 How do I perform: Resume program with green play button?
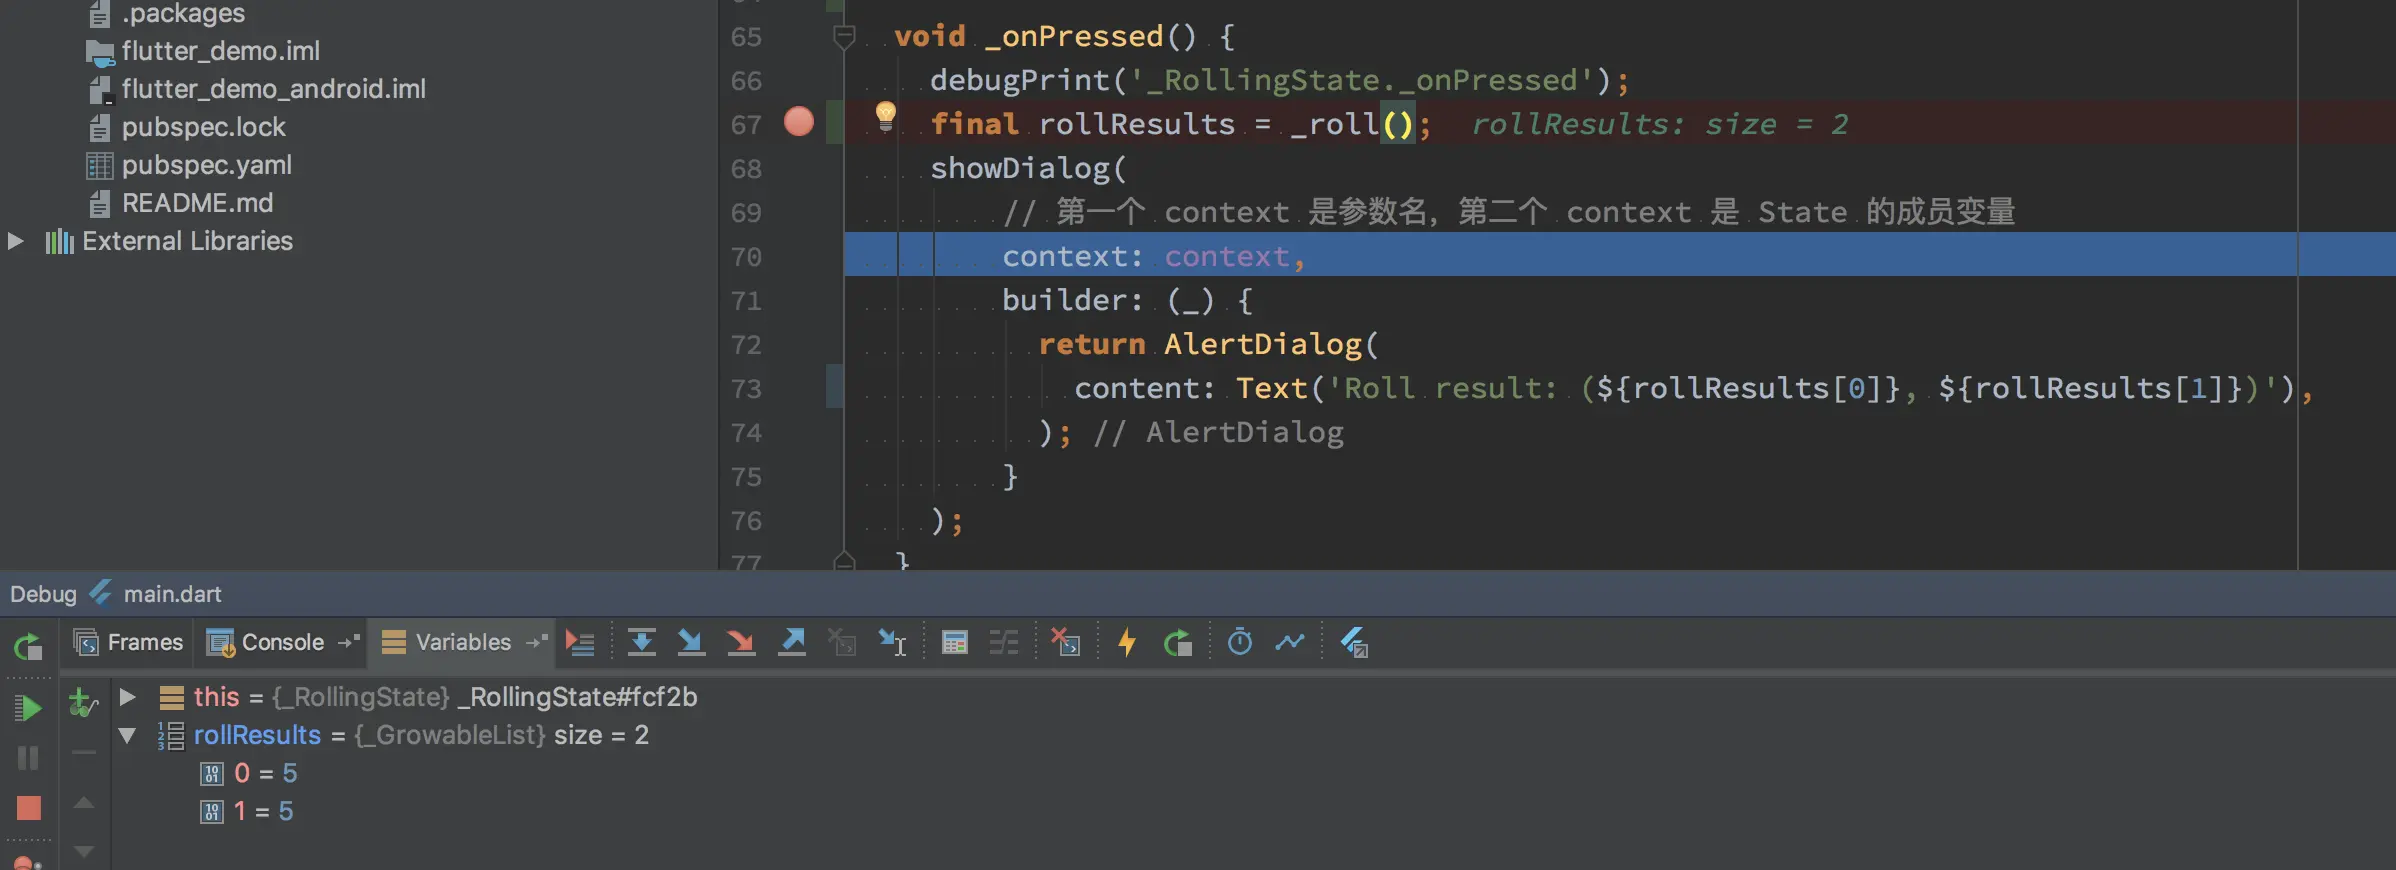click(x=28, y=708)
